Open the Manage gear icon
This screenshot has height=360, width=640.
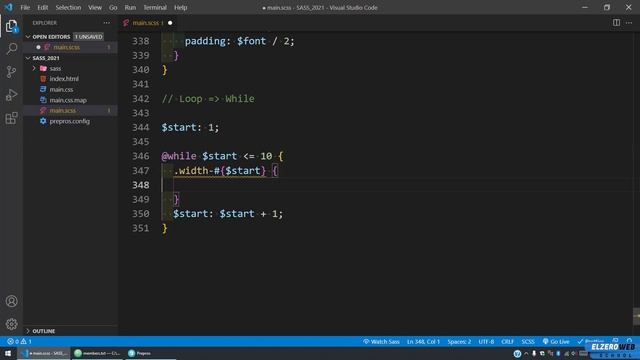[x=11, y=324]
